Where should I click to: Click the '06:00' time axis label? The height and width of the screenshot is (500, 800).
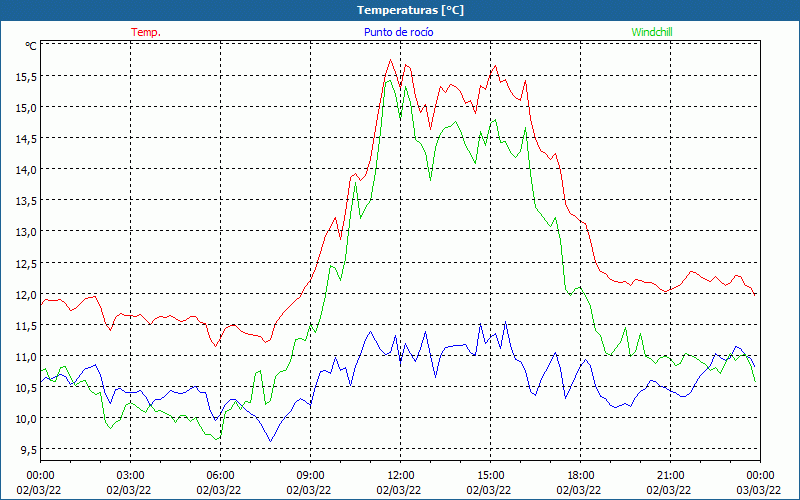220,476
